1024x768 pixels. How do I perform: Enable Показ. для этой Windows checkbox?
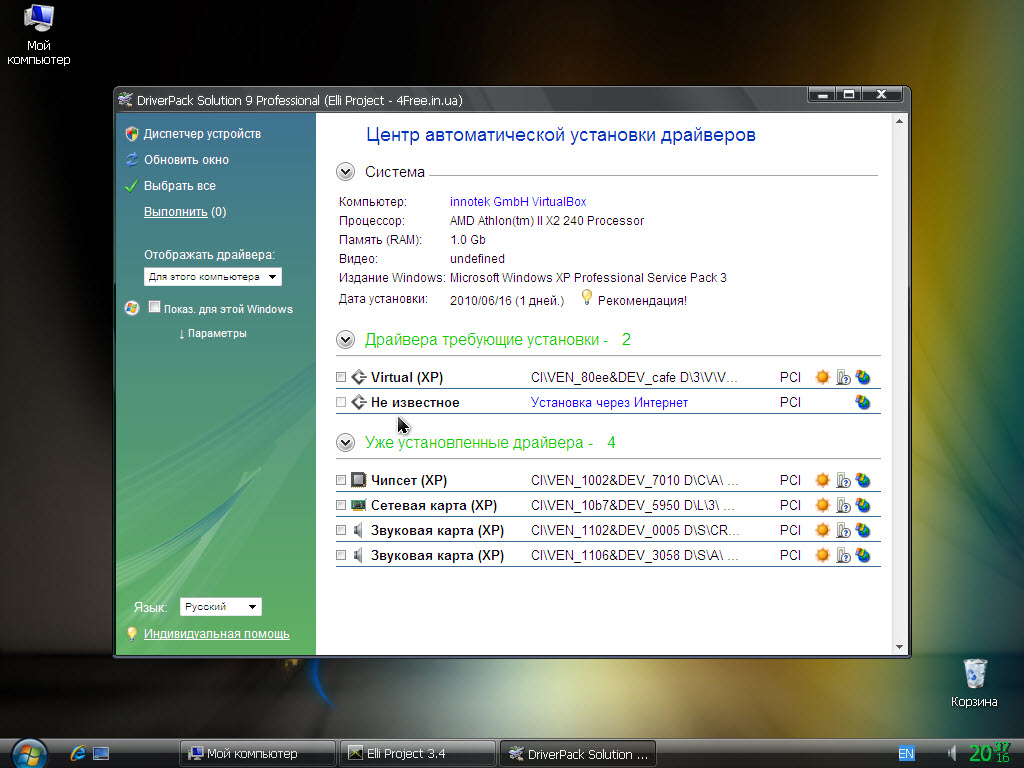pos(154,307)
